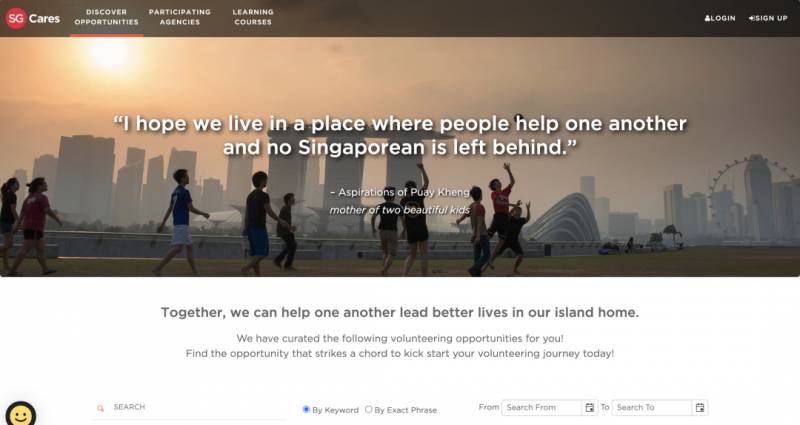The width and height of the screenshot is (800, 425).
Task: Click the Sign Up arrow icon
Action: (x=752, y=18)
